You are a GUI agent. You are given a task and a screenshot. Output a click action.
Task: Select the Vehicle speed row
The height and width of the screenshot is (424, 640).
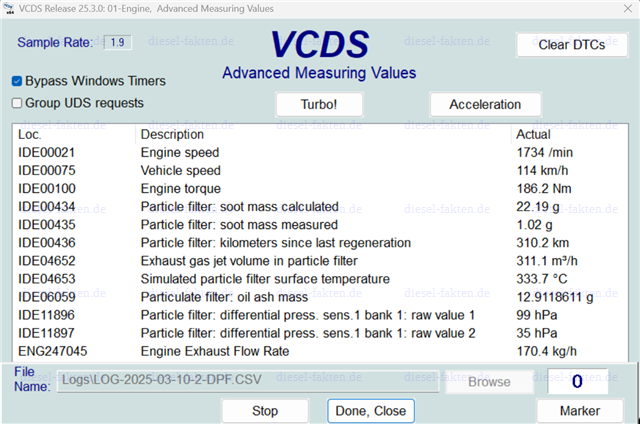tap(320, 171)
